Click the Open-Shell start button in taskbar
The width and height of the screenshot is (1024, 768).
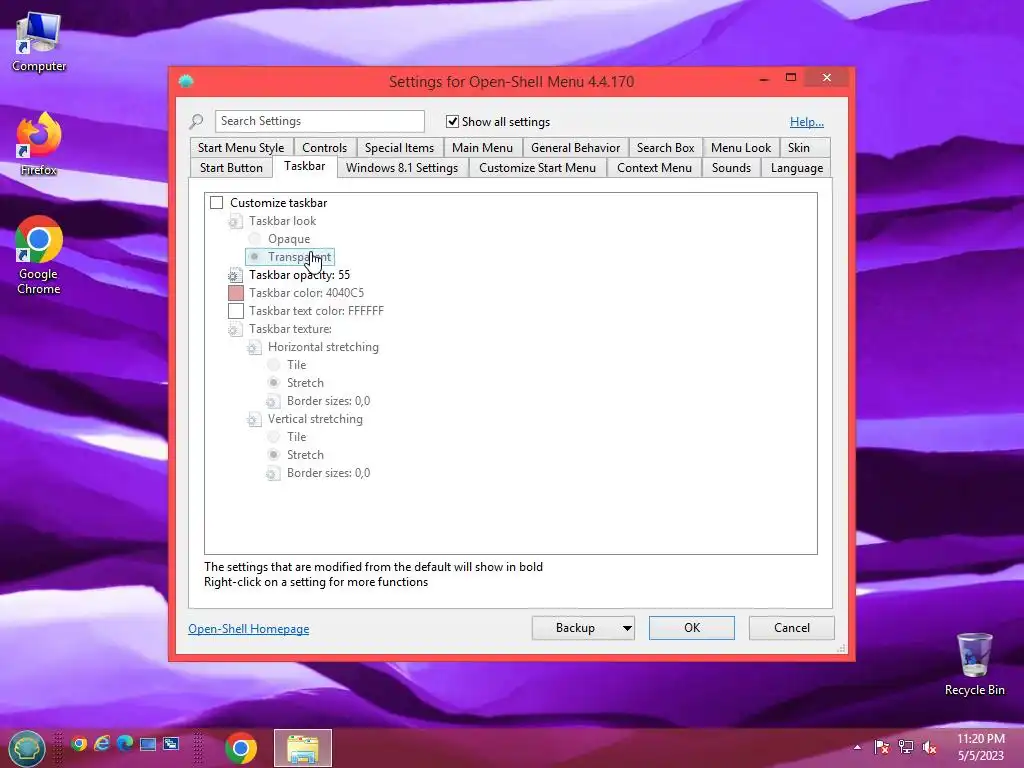coord(26,748)
